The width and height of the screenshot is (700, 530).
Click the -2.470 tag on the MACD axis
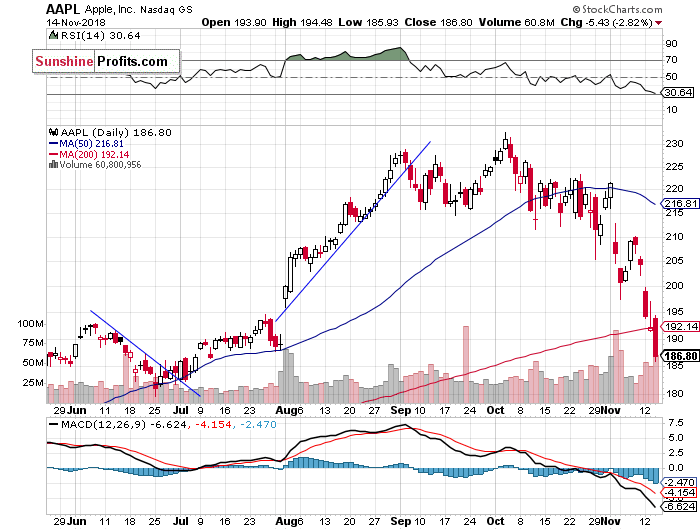tap(679, 482)
